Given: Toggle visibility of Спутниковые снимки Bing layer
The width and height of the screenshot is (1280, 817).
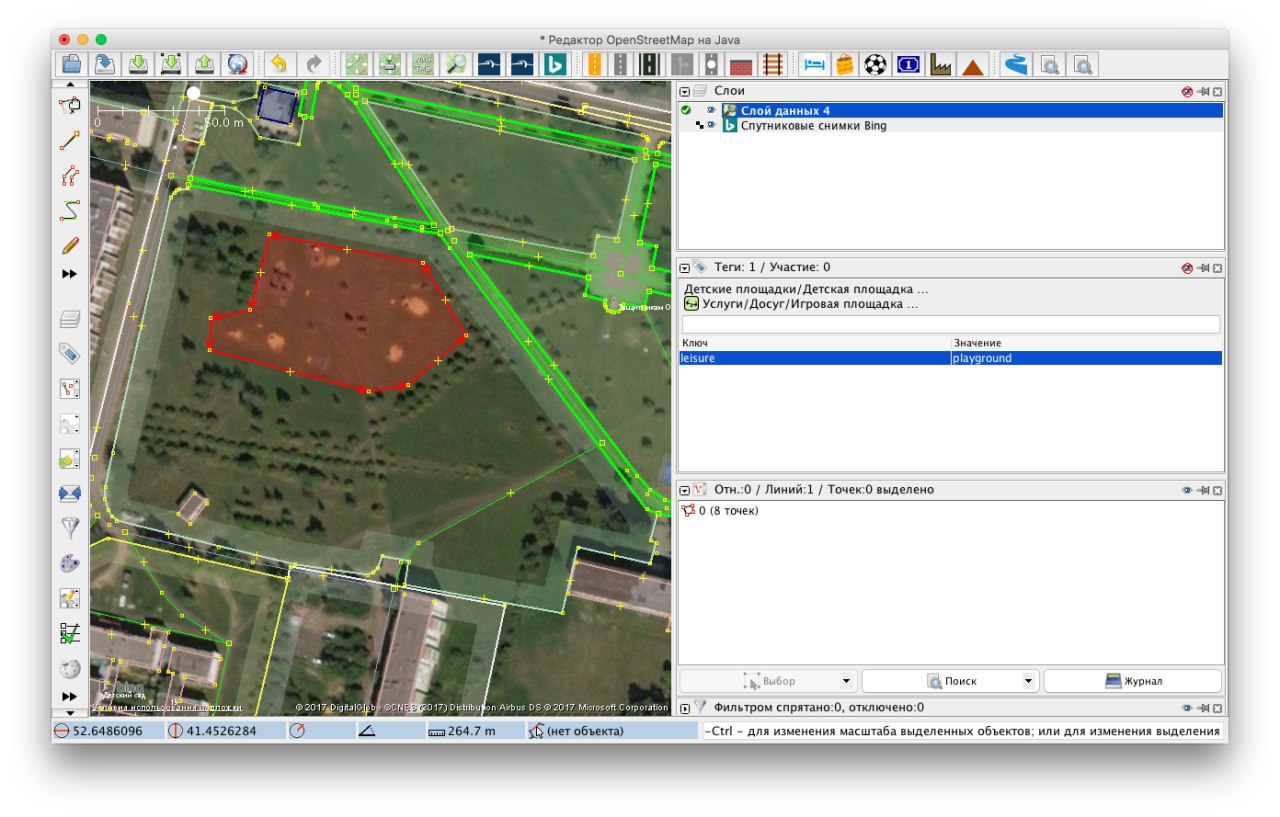Looking at the screenshot, I should pyautogui.click(x=712, y=126).
